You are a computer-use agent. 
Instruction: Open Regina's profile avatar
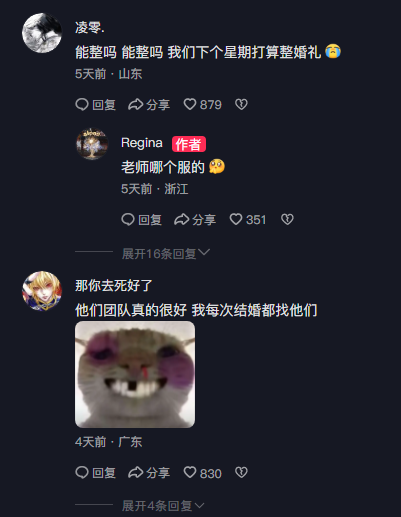(92, 144)
